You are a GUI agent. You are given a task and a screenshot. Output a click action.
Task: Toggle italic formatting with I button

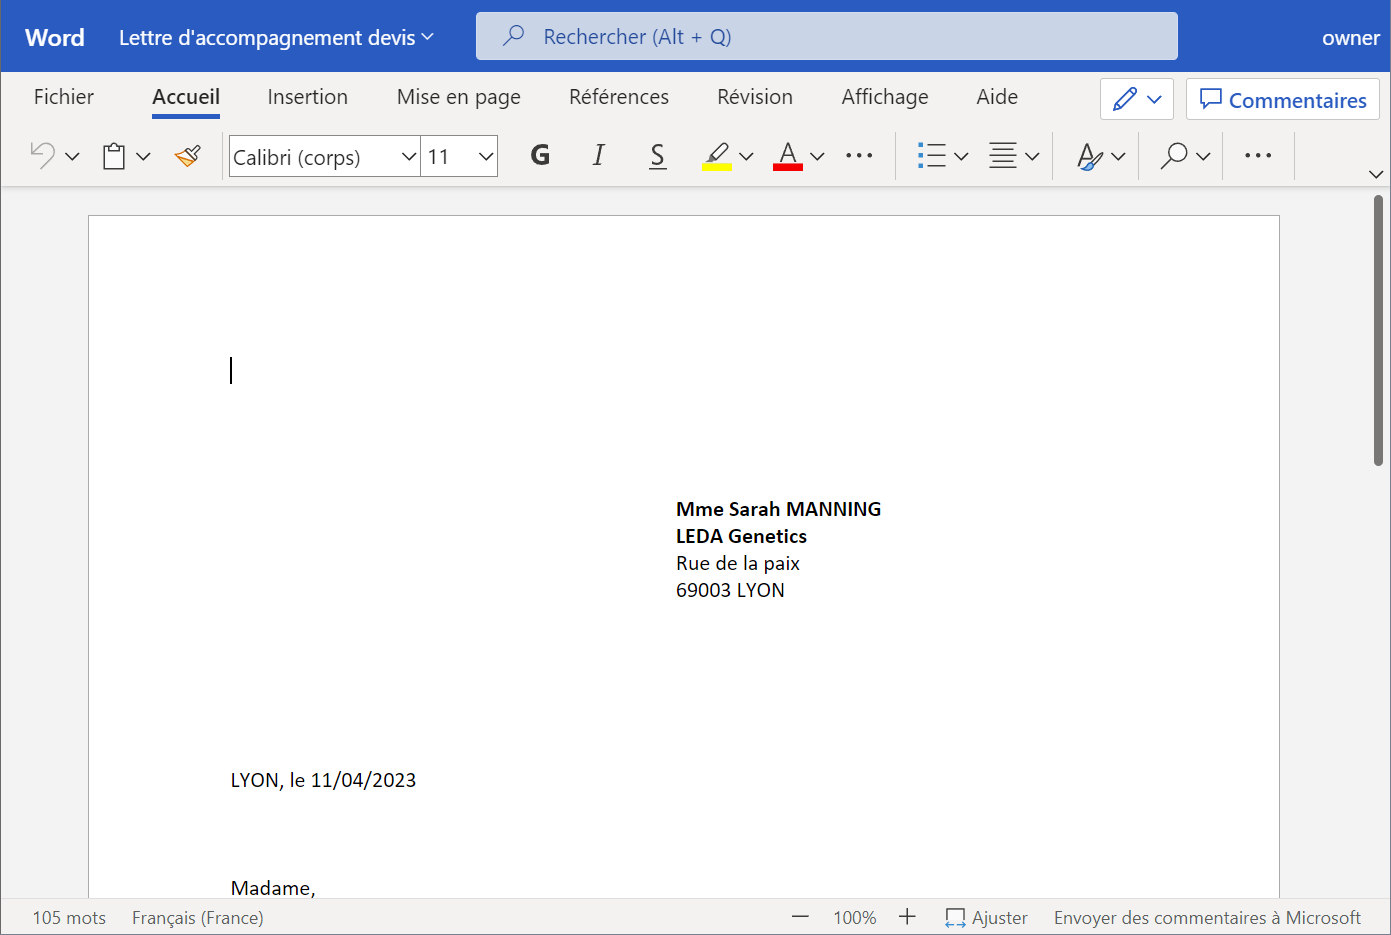point(598,156)
